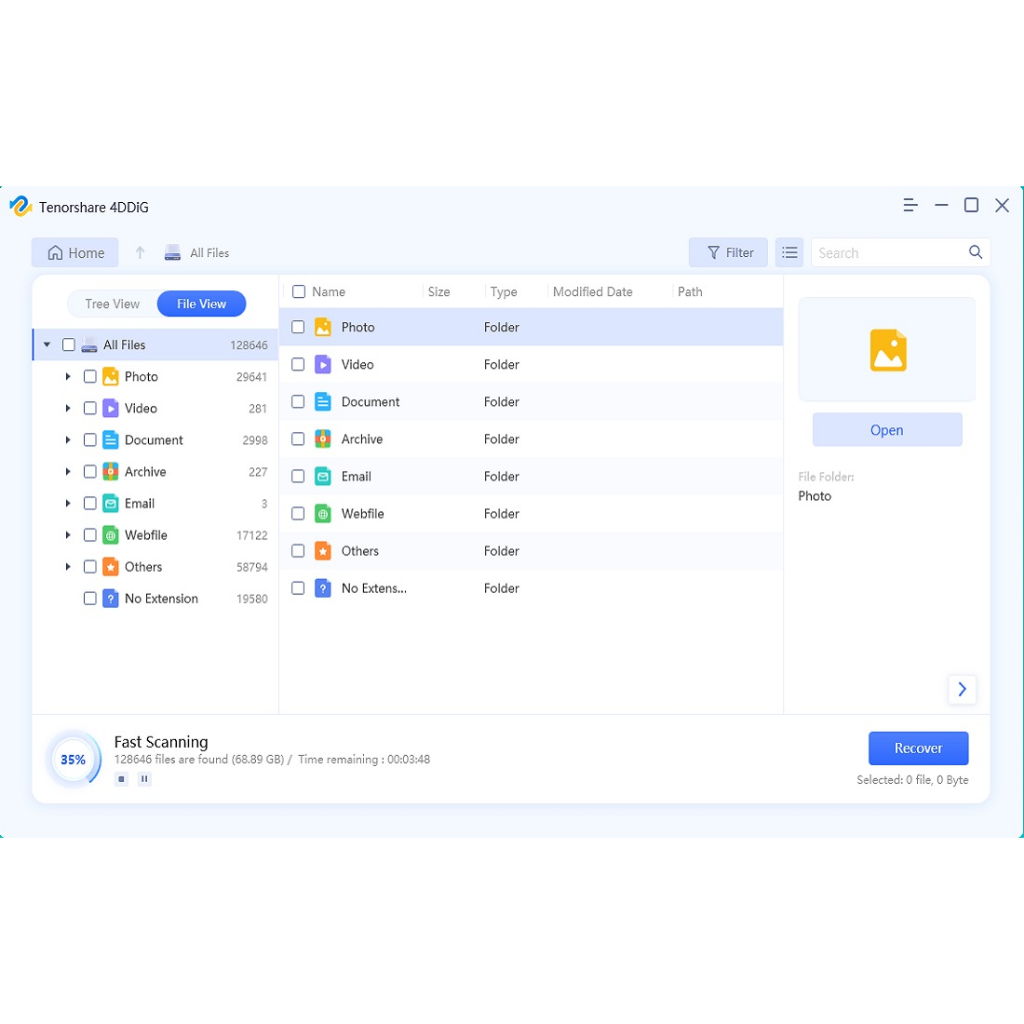Open the Filter options button

pyautogui.click(x=729, y=253)
